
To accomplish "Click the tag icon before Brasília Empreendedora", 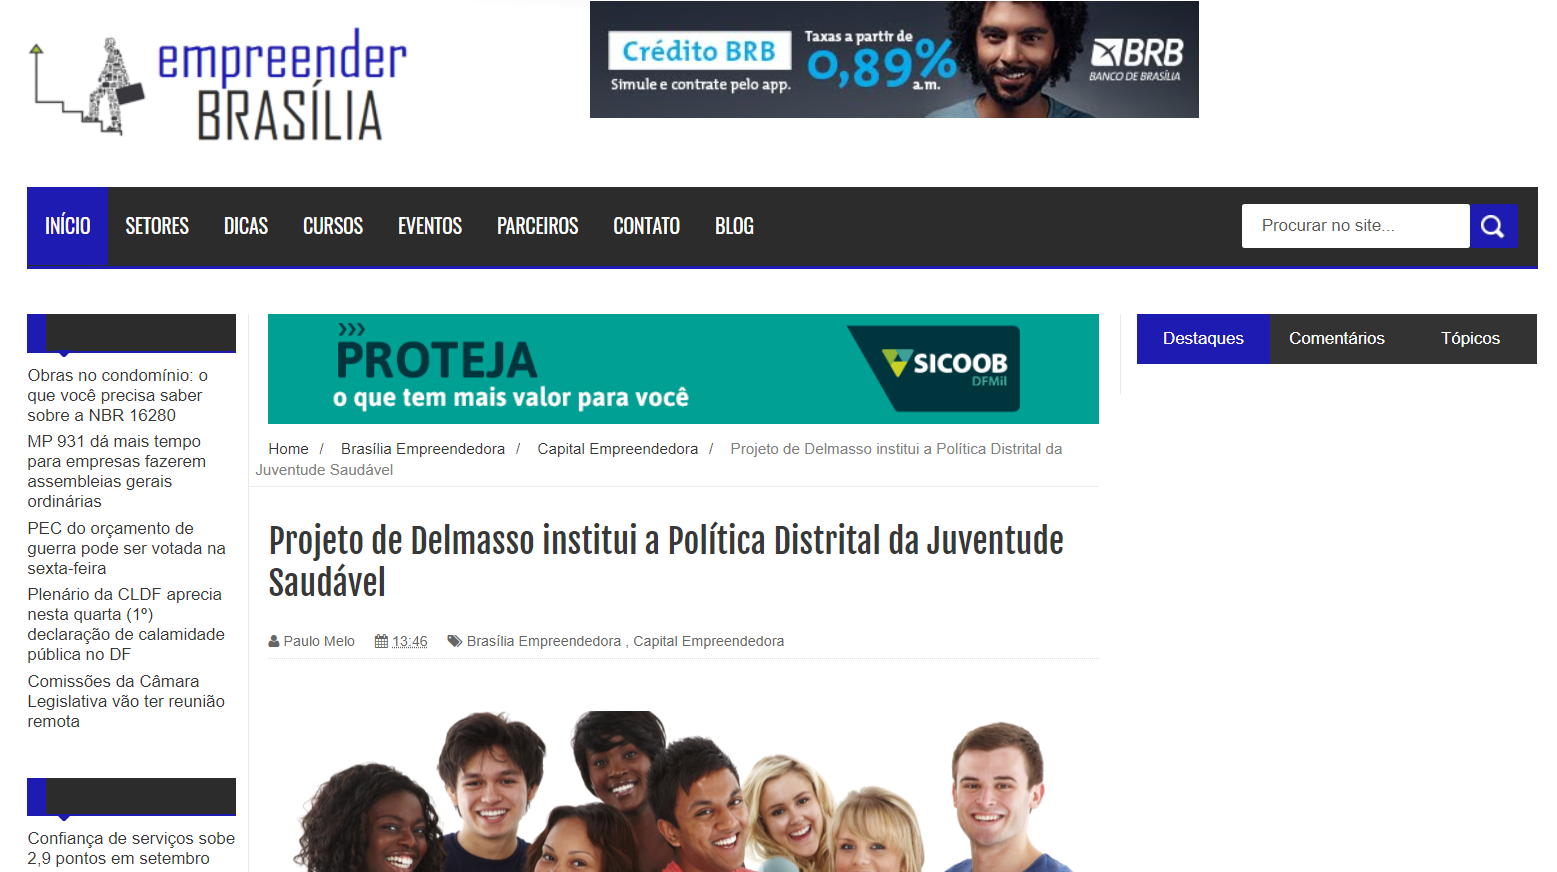I will click(455, 642).
